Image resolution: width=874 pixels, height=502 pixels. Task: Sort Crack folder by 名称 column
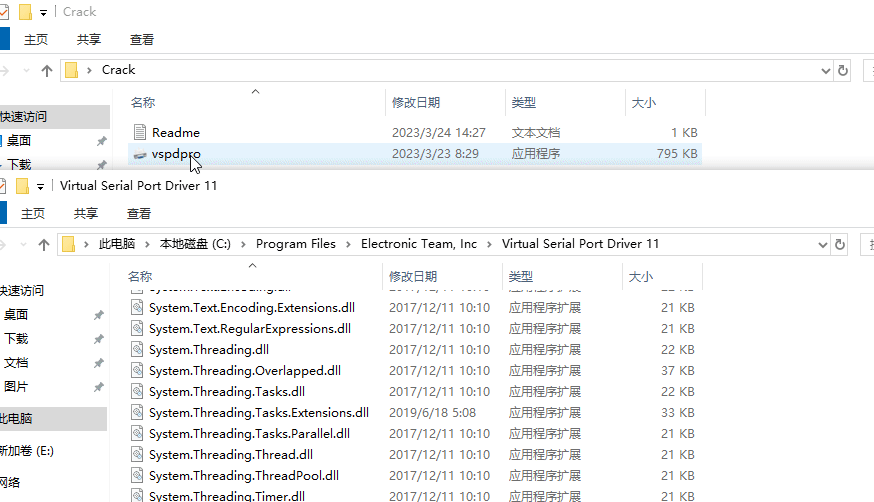(143, 103)
